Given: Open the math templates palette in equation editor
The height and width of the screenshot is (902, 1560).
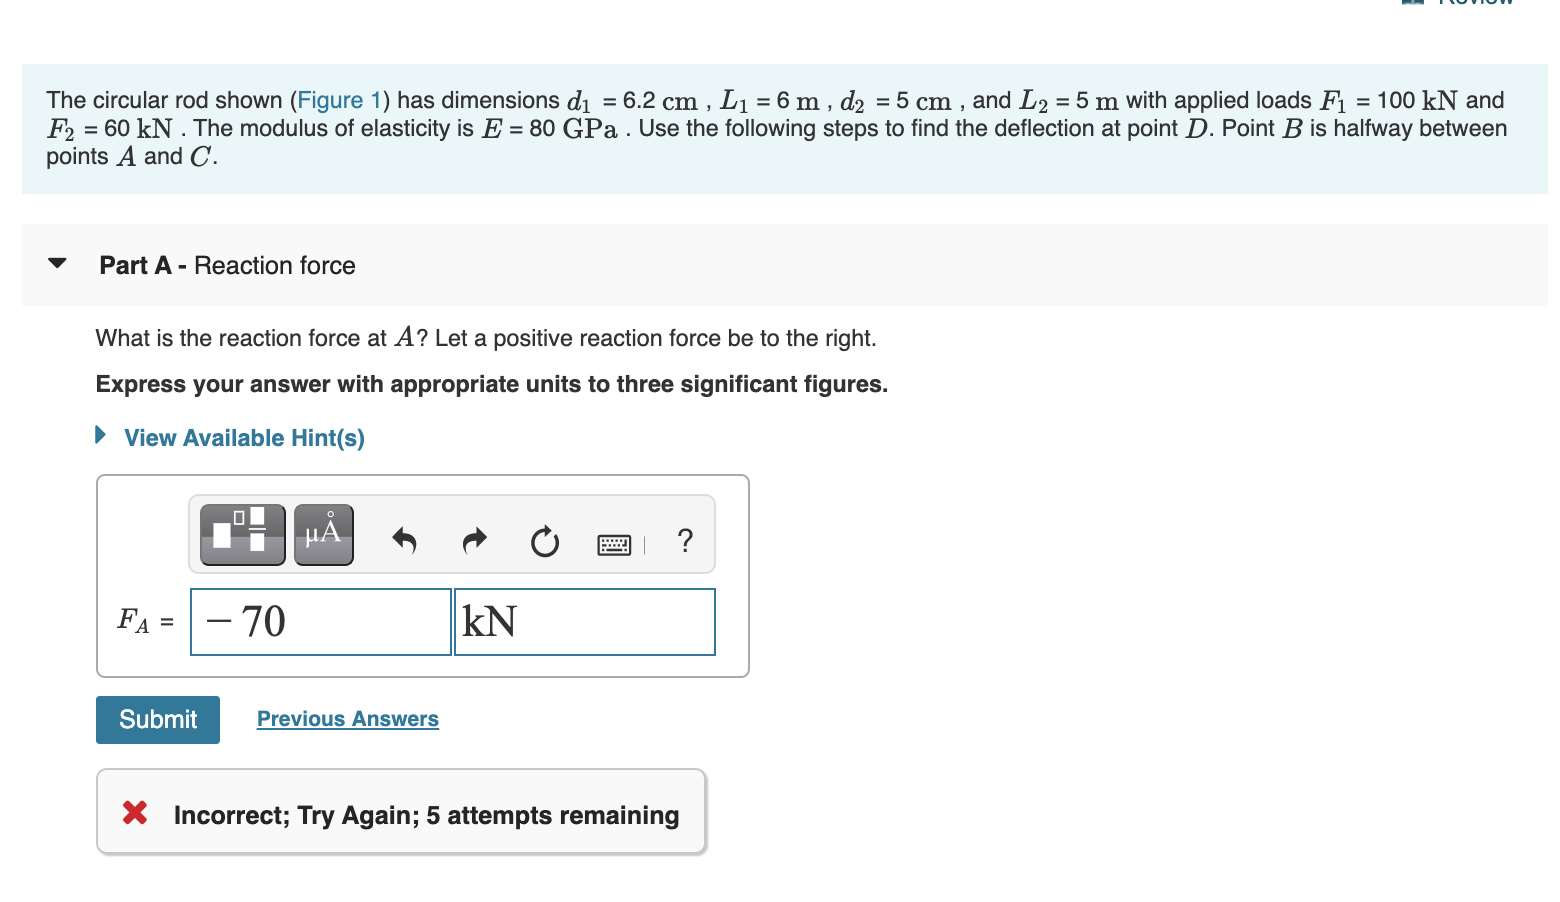Looking at the screenshot, I should coord(241,534).
